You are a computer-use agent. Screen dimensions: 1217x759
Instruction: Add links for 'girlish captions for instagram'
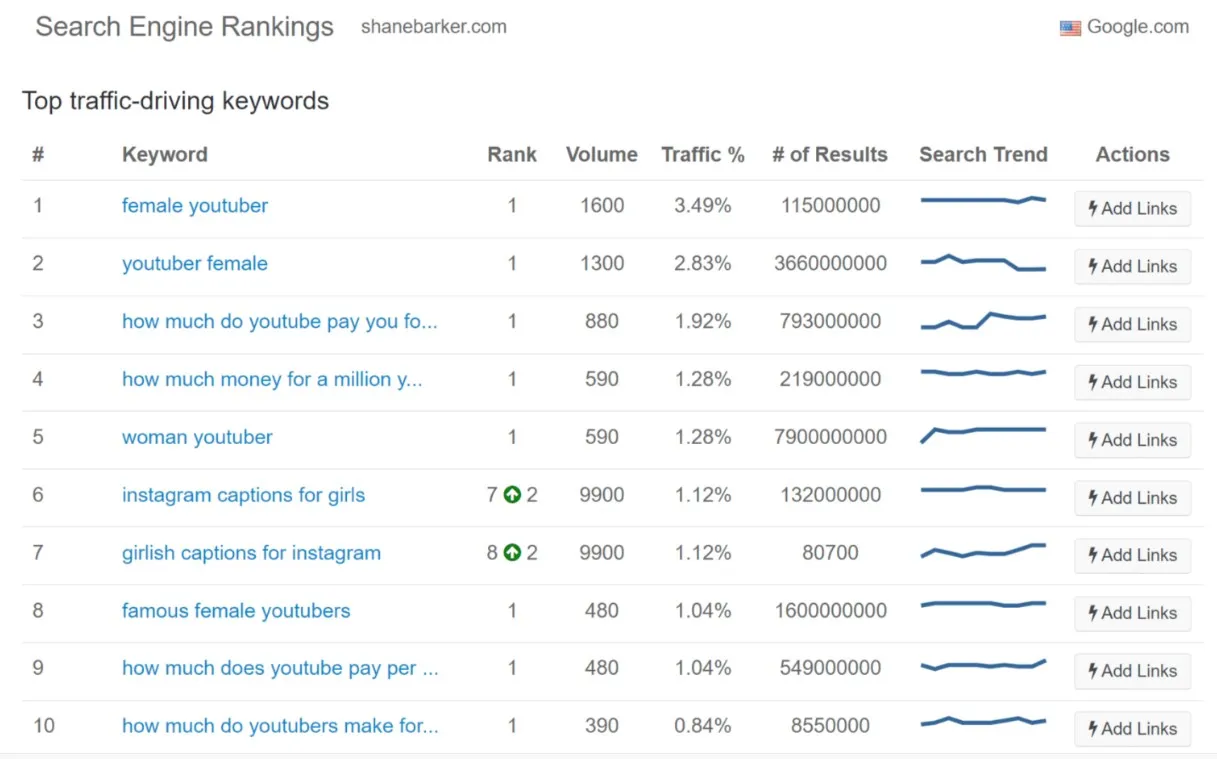1132,556
